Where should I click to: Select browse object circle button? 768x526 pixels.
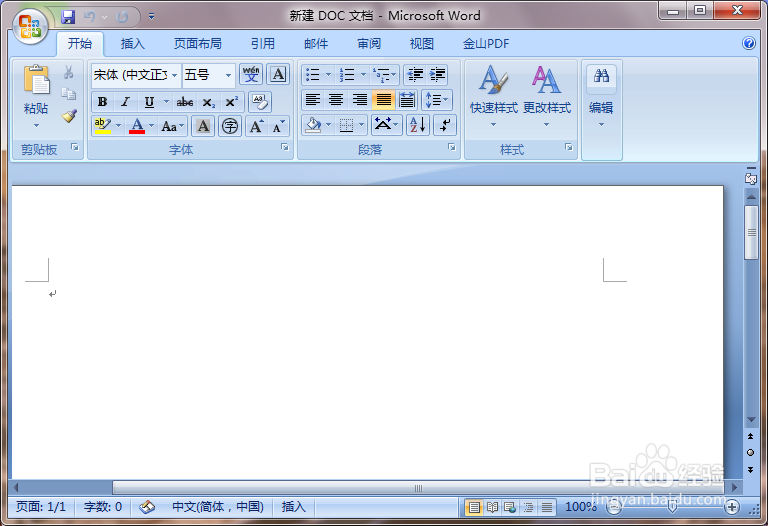click(750, 453)
